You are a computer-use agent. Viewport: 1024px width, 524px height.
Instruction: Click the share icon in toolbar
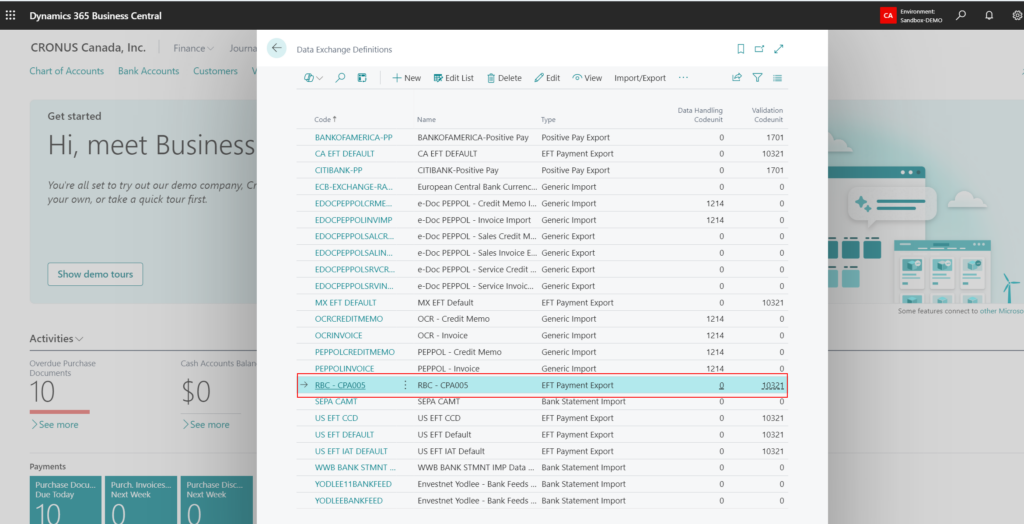[737, 78]
